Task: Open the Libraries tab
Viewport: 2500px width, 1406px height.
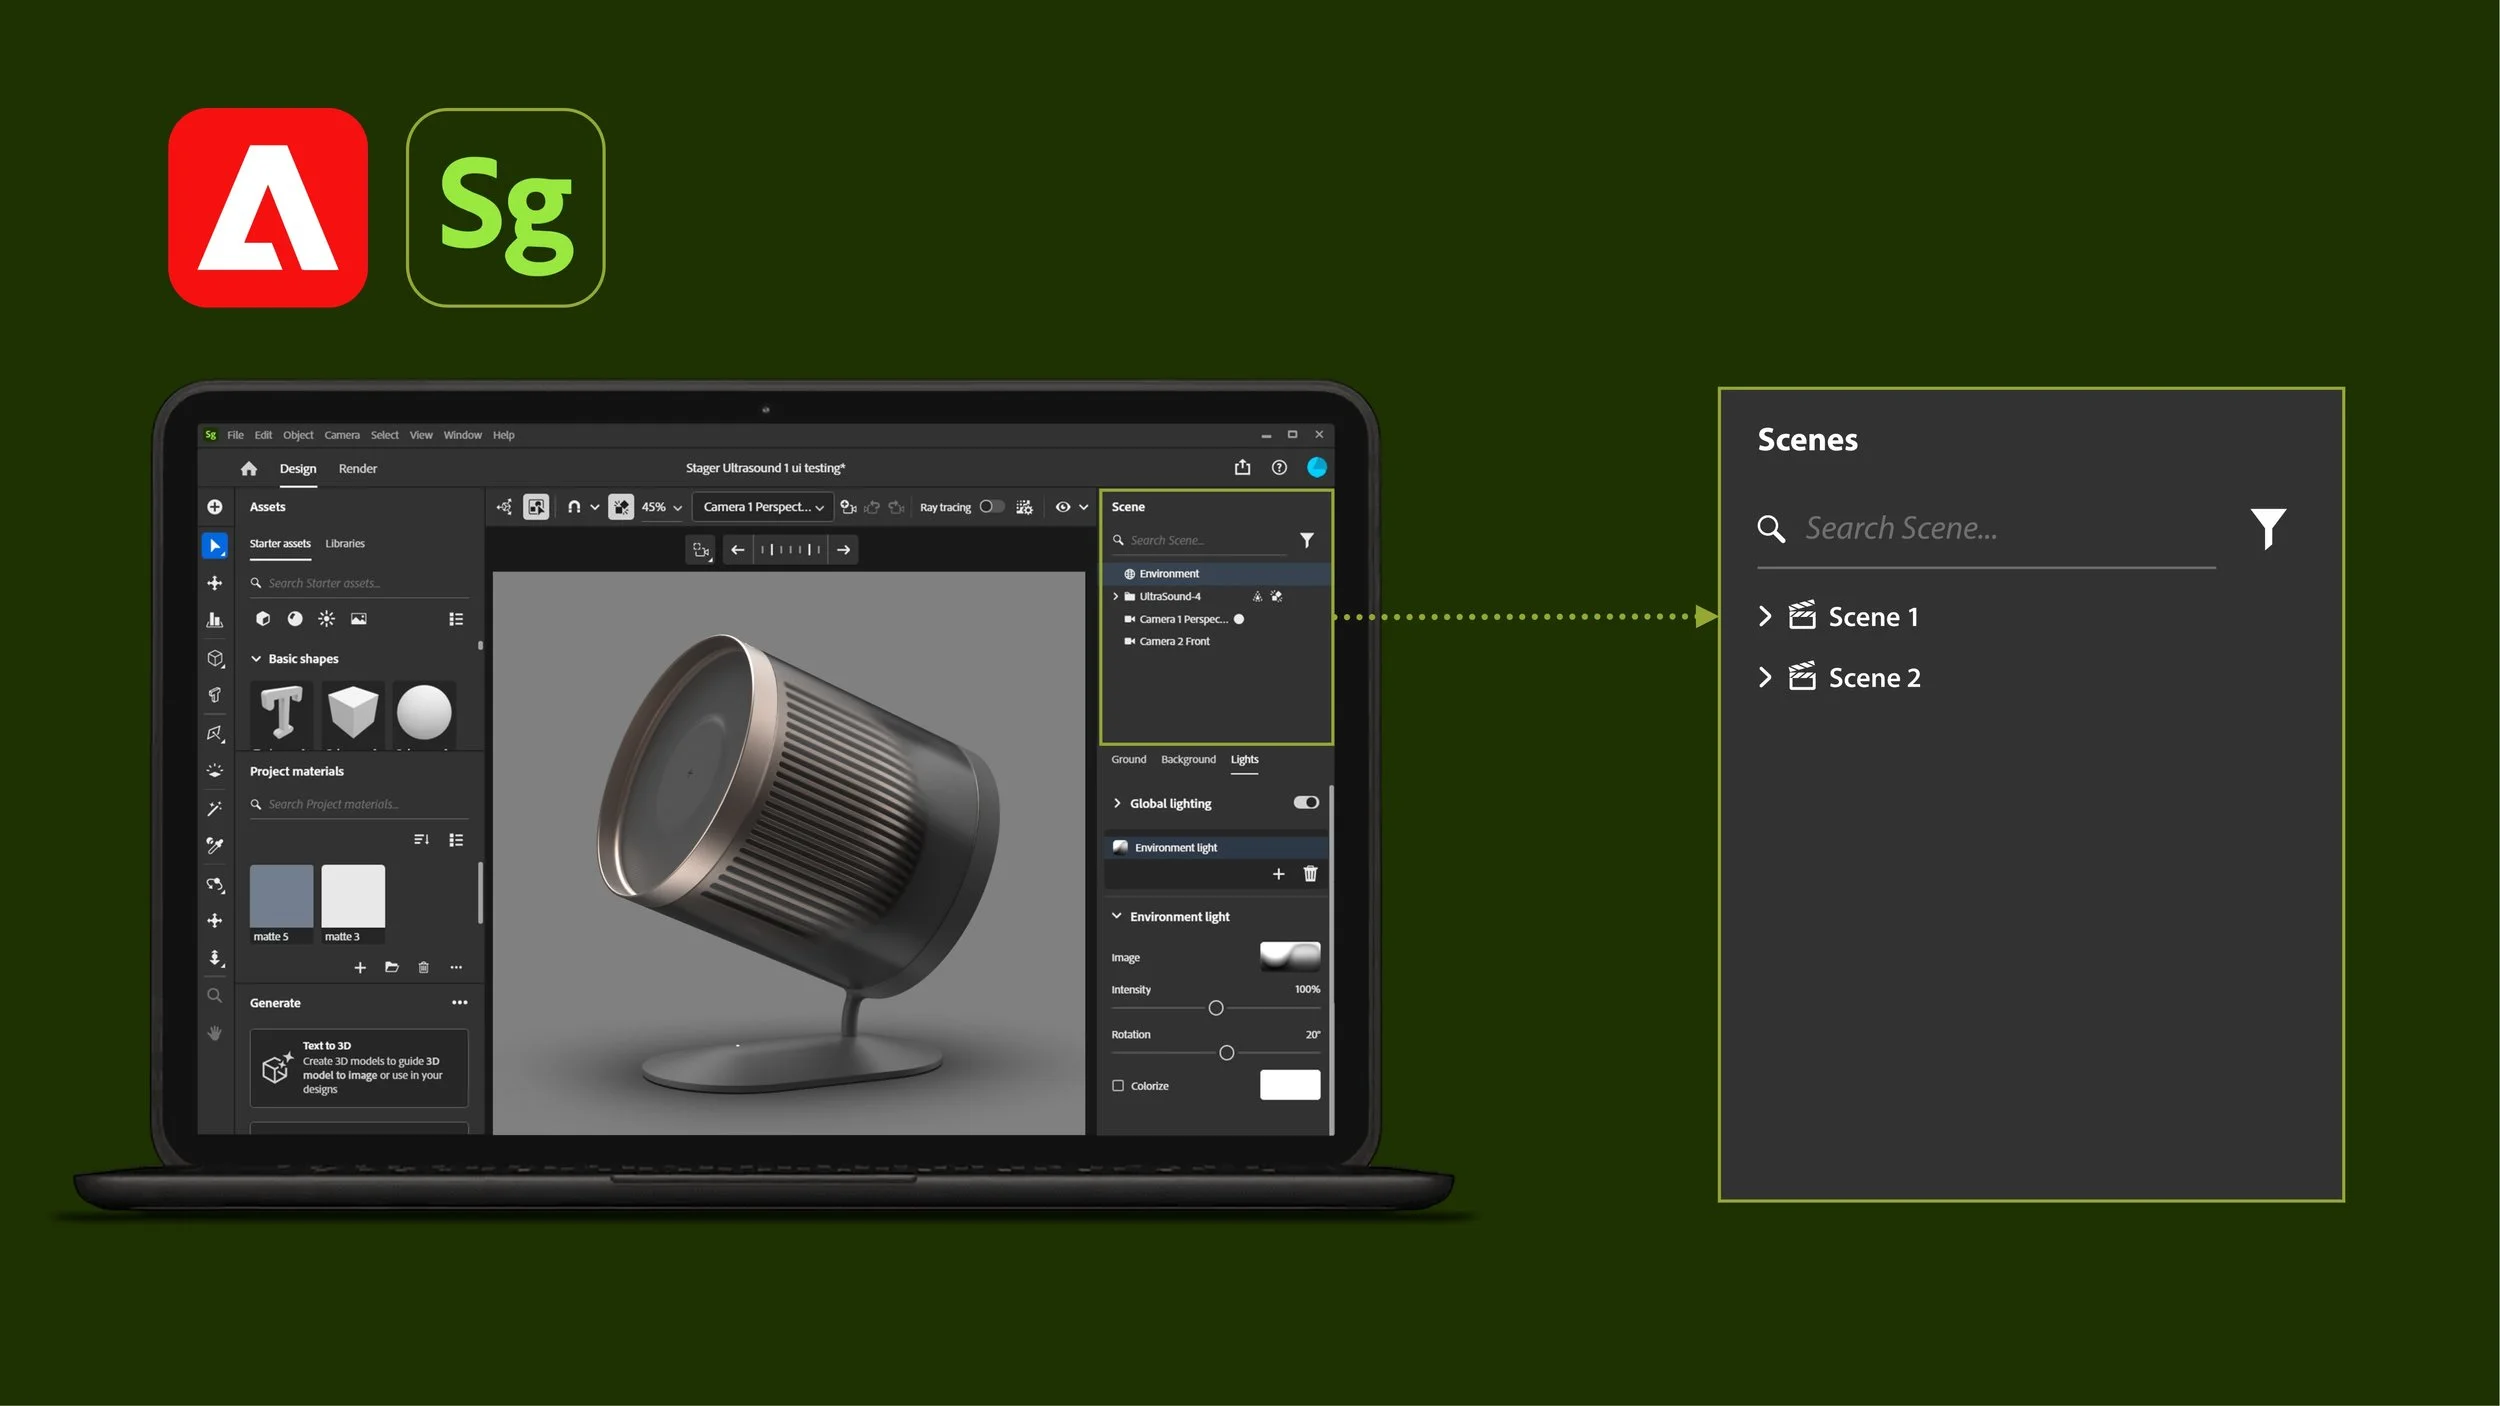Action: point(345,543)
